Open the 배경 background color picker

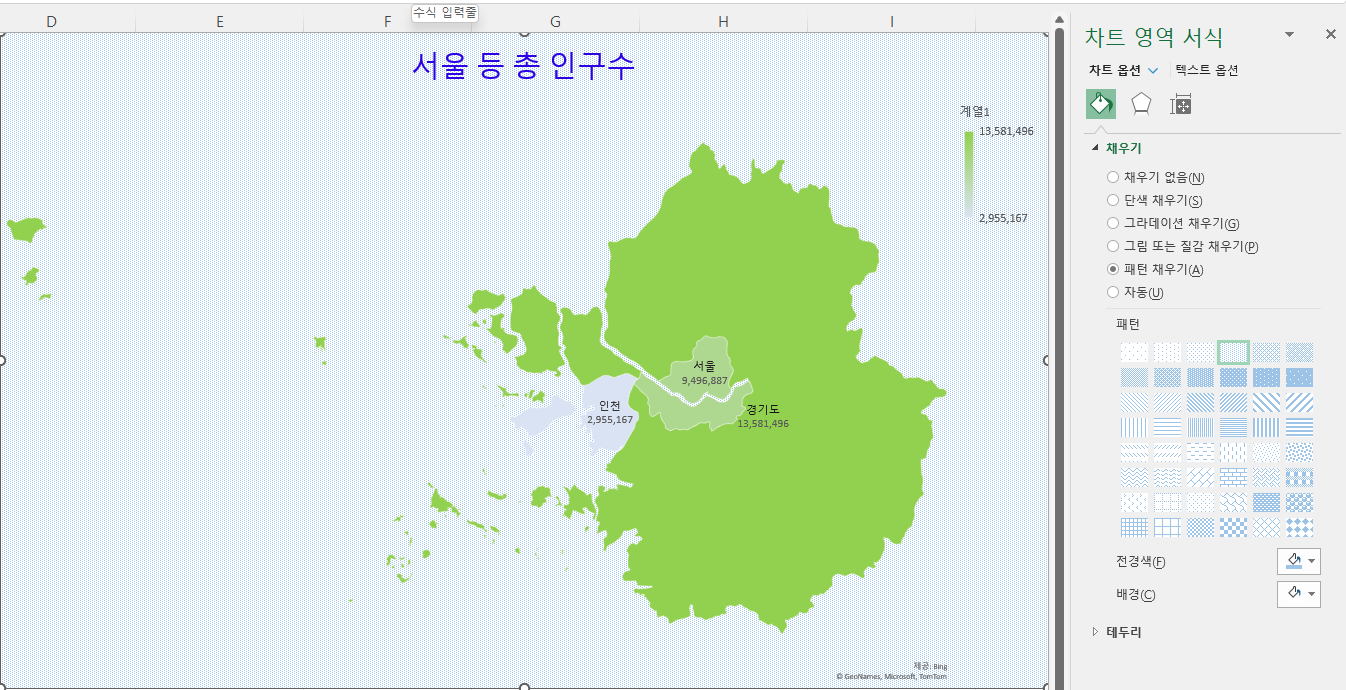tap(1299, 594)
